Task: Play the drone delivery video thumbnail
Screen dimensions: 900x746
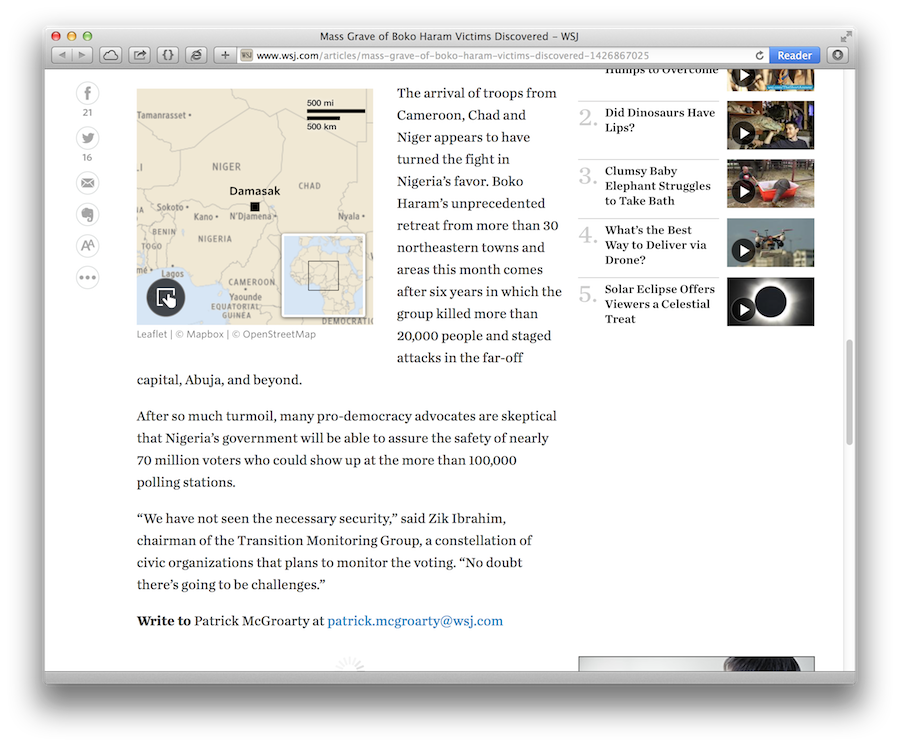Action: click(770, 243)
